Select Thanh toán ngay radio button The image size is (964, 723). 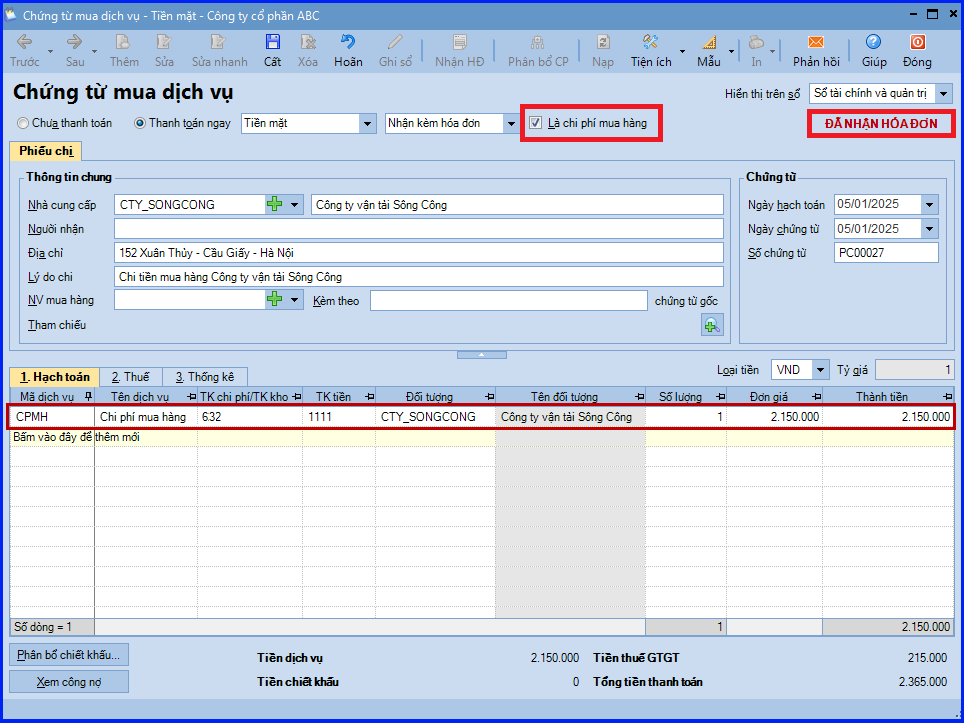pos(140,123)
